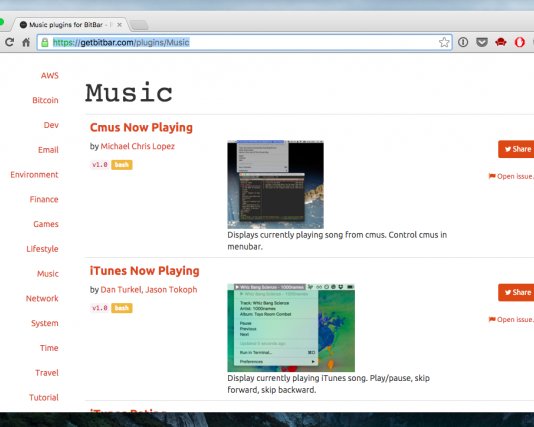Select the Email category link
The image size is (534, 427).
[x=48, y=150]
